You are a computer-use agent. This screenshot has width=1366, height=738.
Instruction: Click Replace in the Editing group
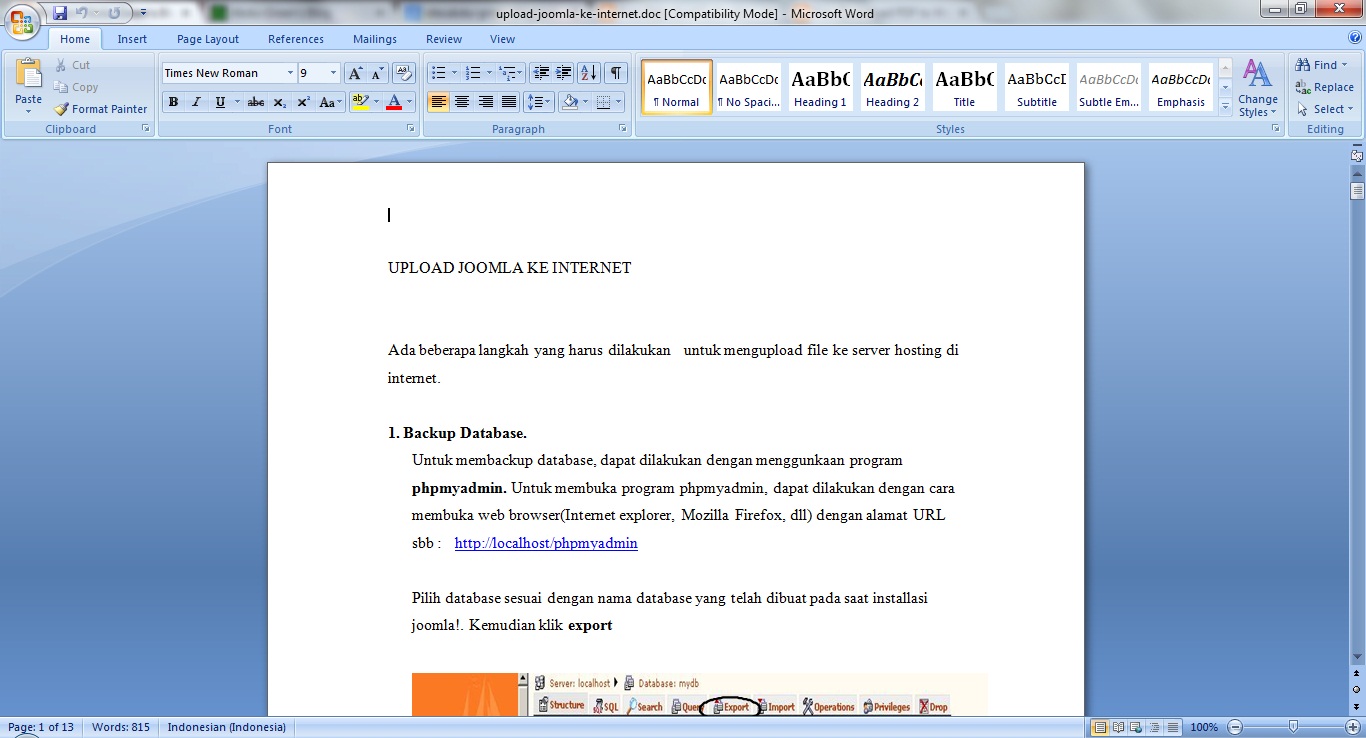pyautogui.click(x=1324, y=87)
